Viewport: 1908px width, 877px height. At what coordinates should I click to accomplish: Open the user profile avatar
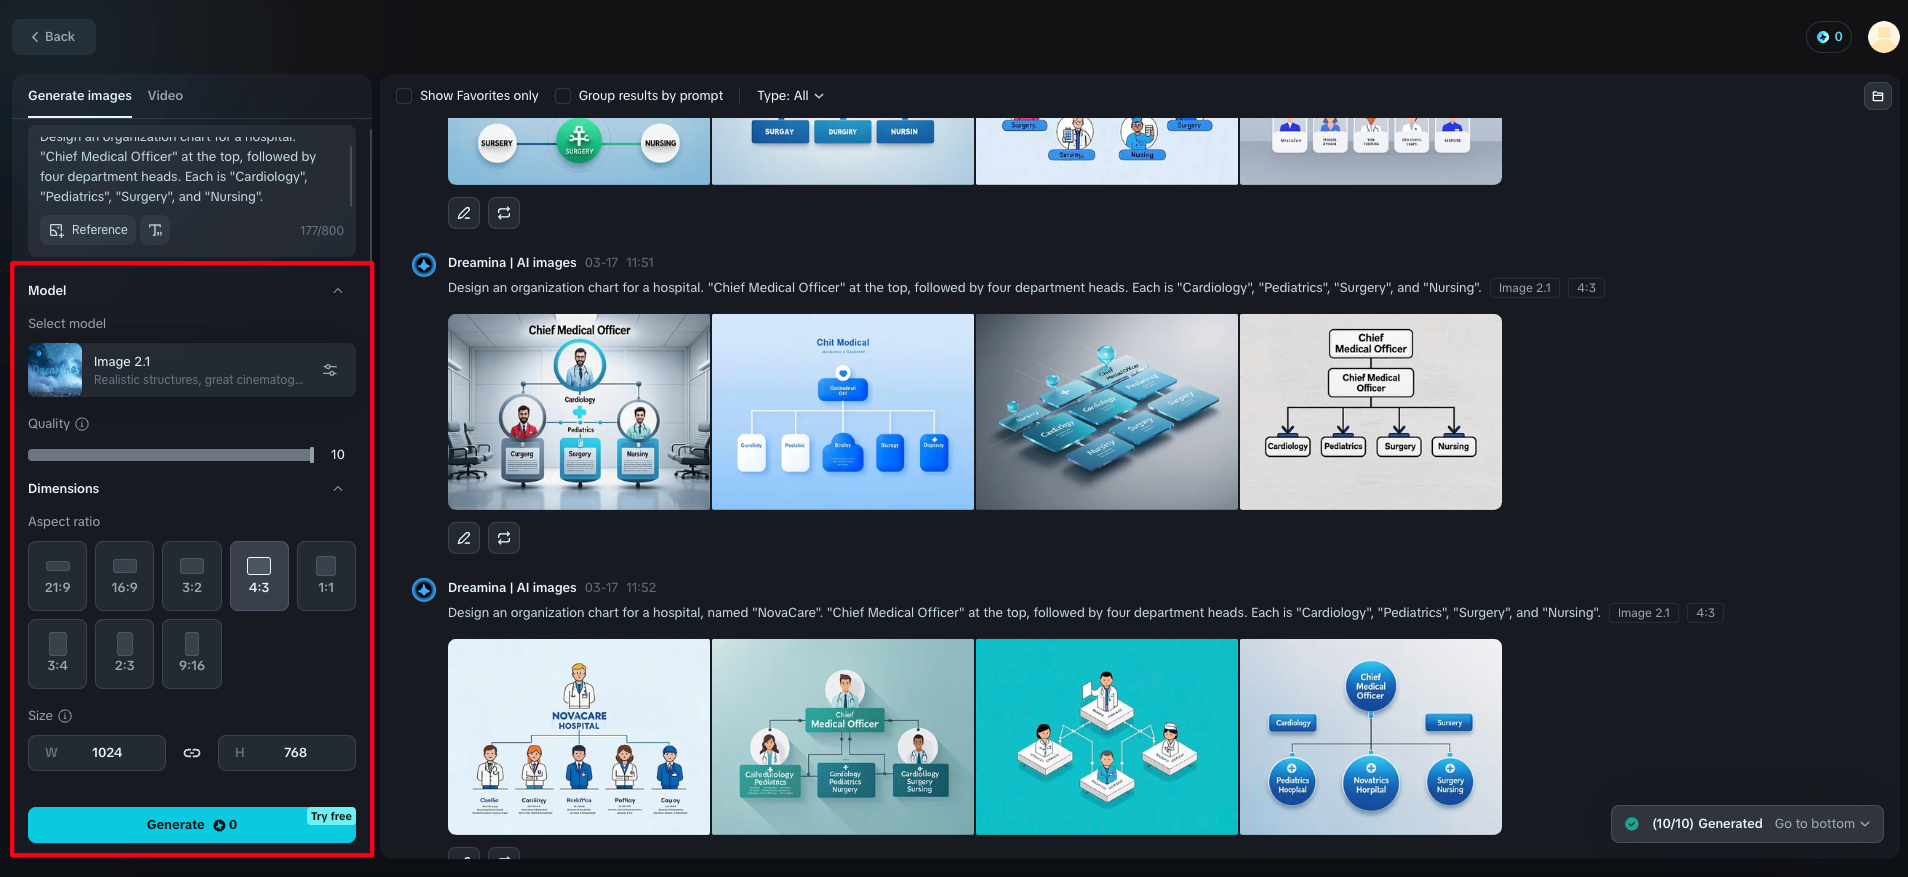pyautogui.click(x=1884, y=37)
